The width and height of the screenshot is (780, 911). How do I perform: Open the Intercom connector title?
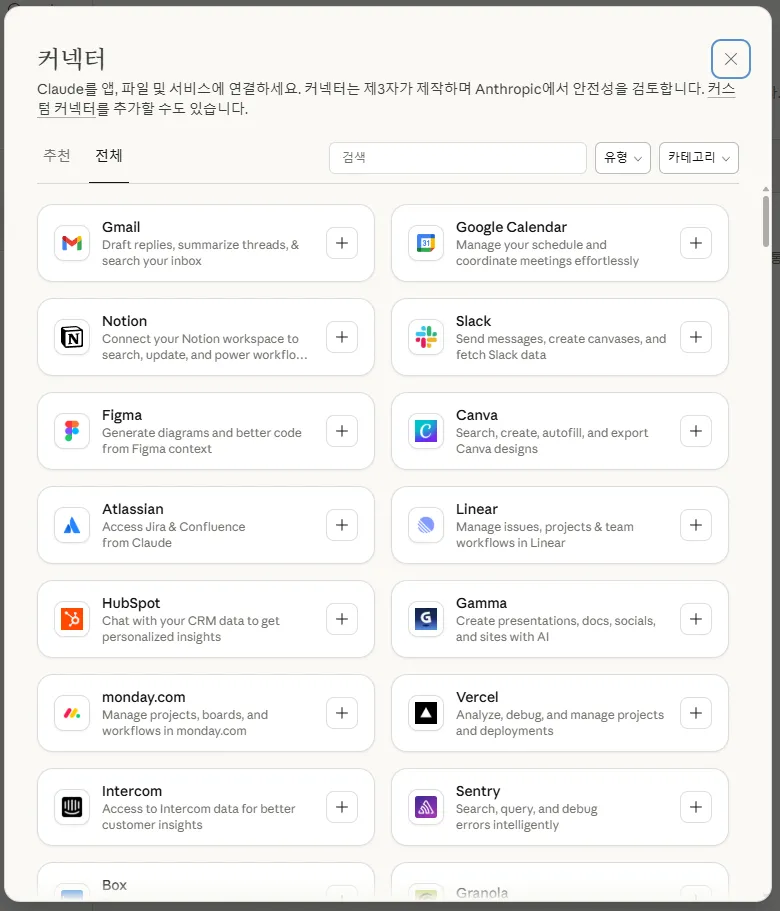(x=132, y=791)
